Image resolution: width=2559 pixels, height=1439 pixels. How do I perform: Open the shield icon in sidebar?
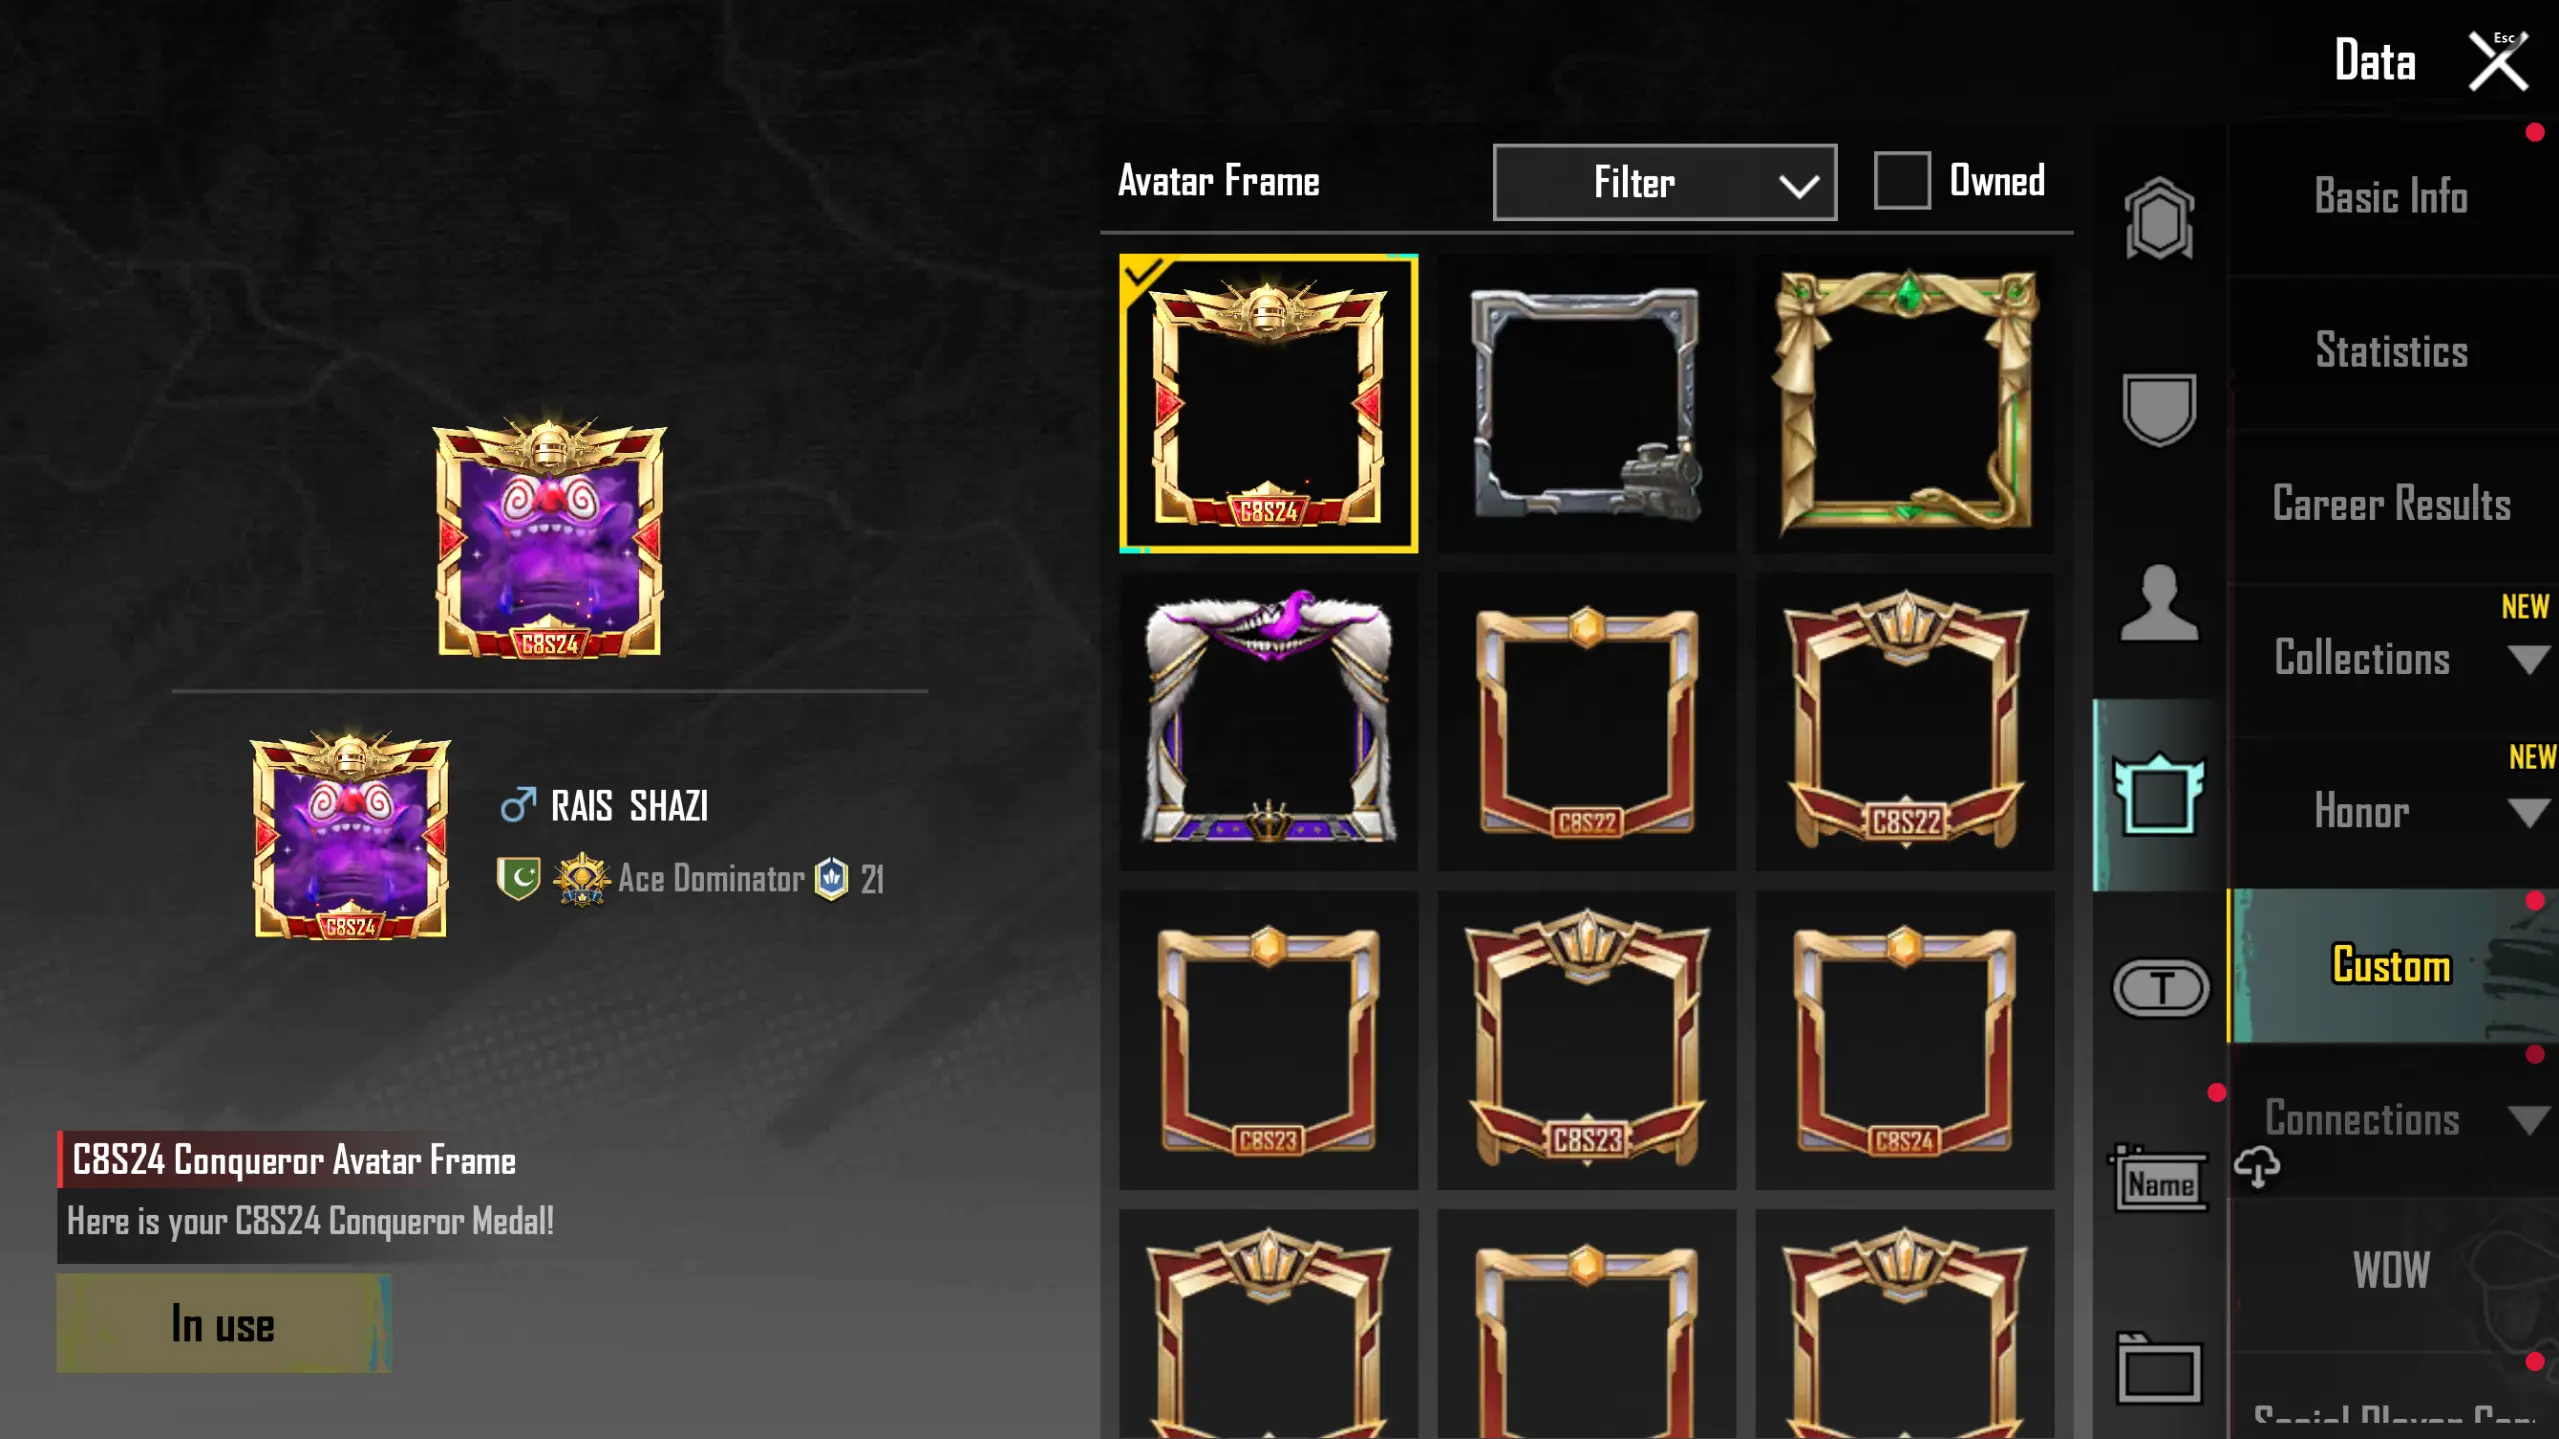pyautogui.click(x=2159, y=409)
